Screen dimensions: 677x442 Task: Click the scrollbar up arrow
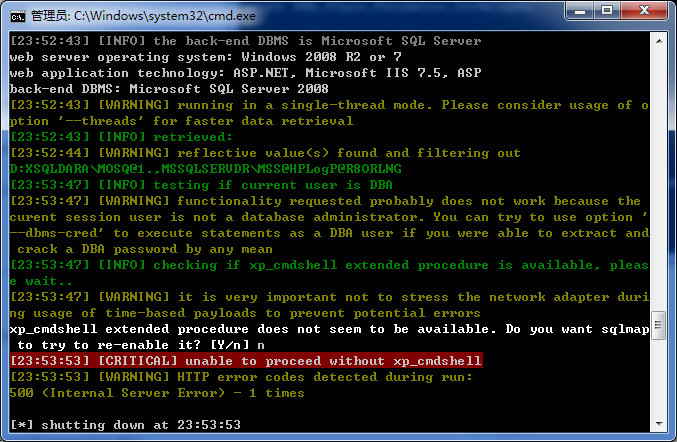(x=659, y=41)
